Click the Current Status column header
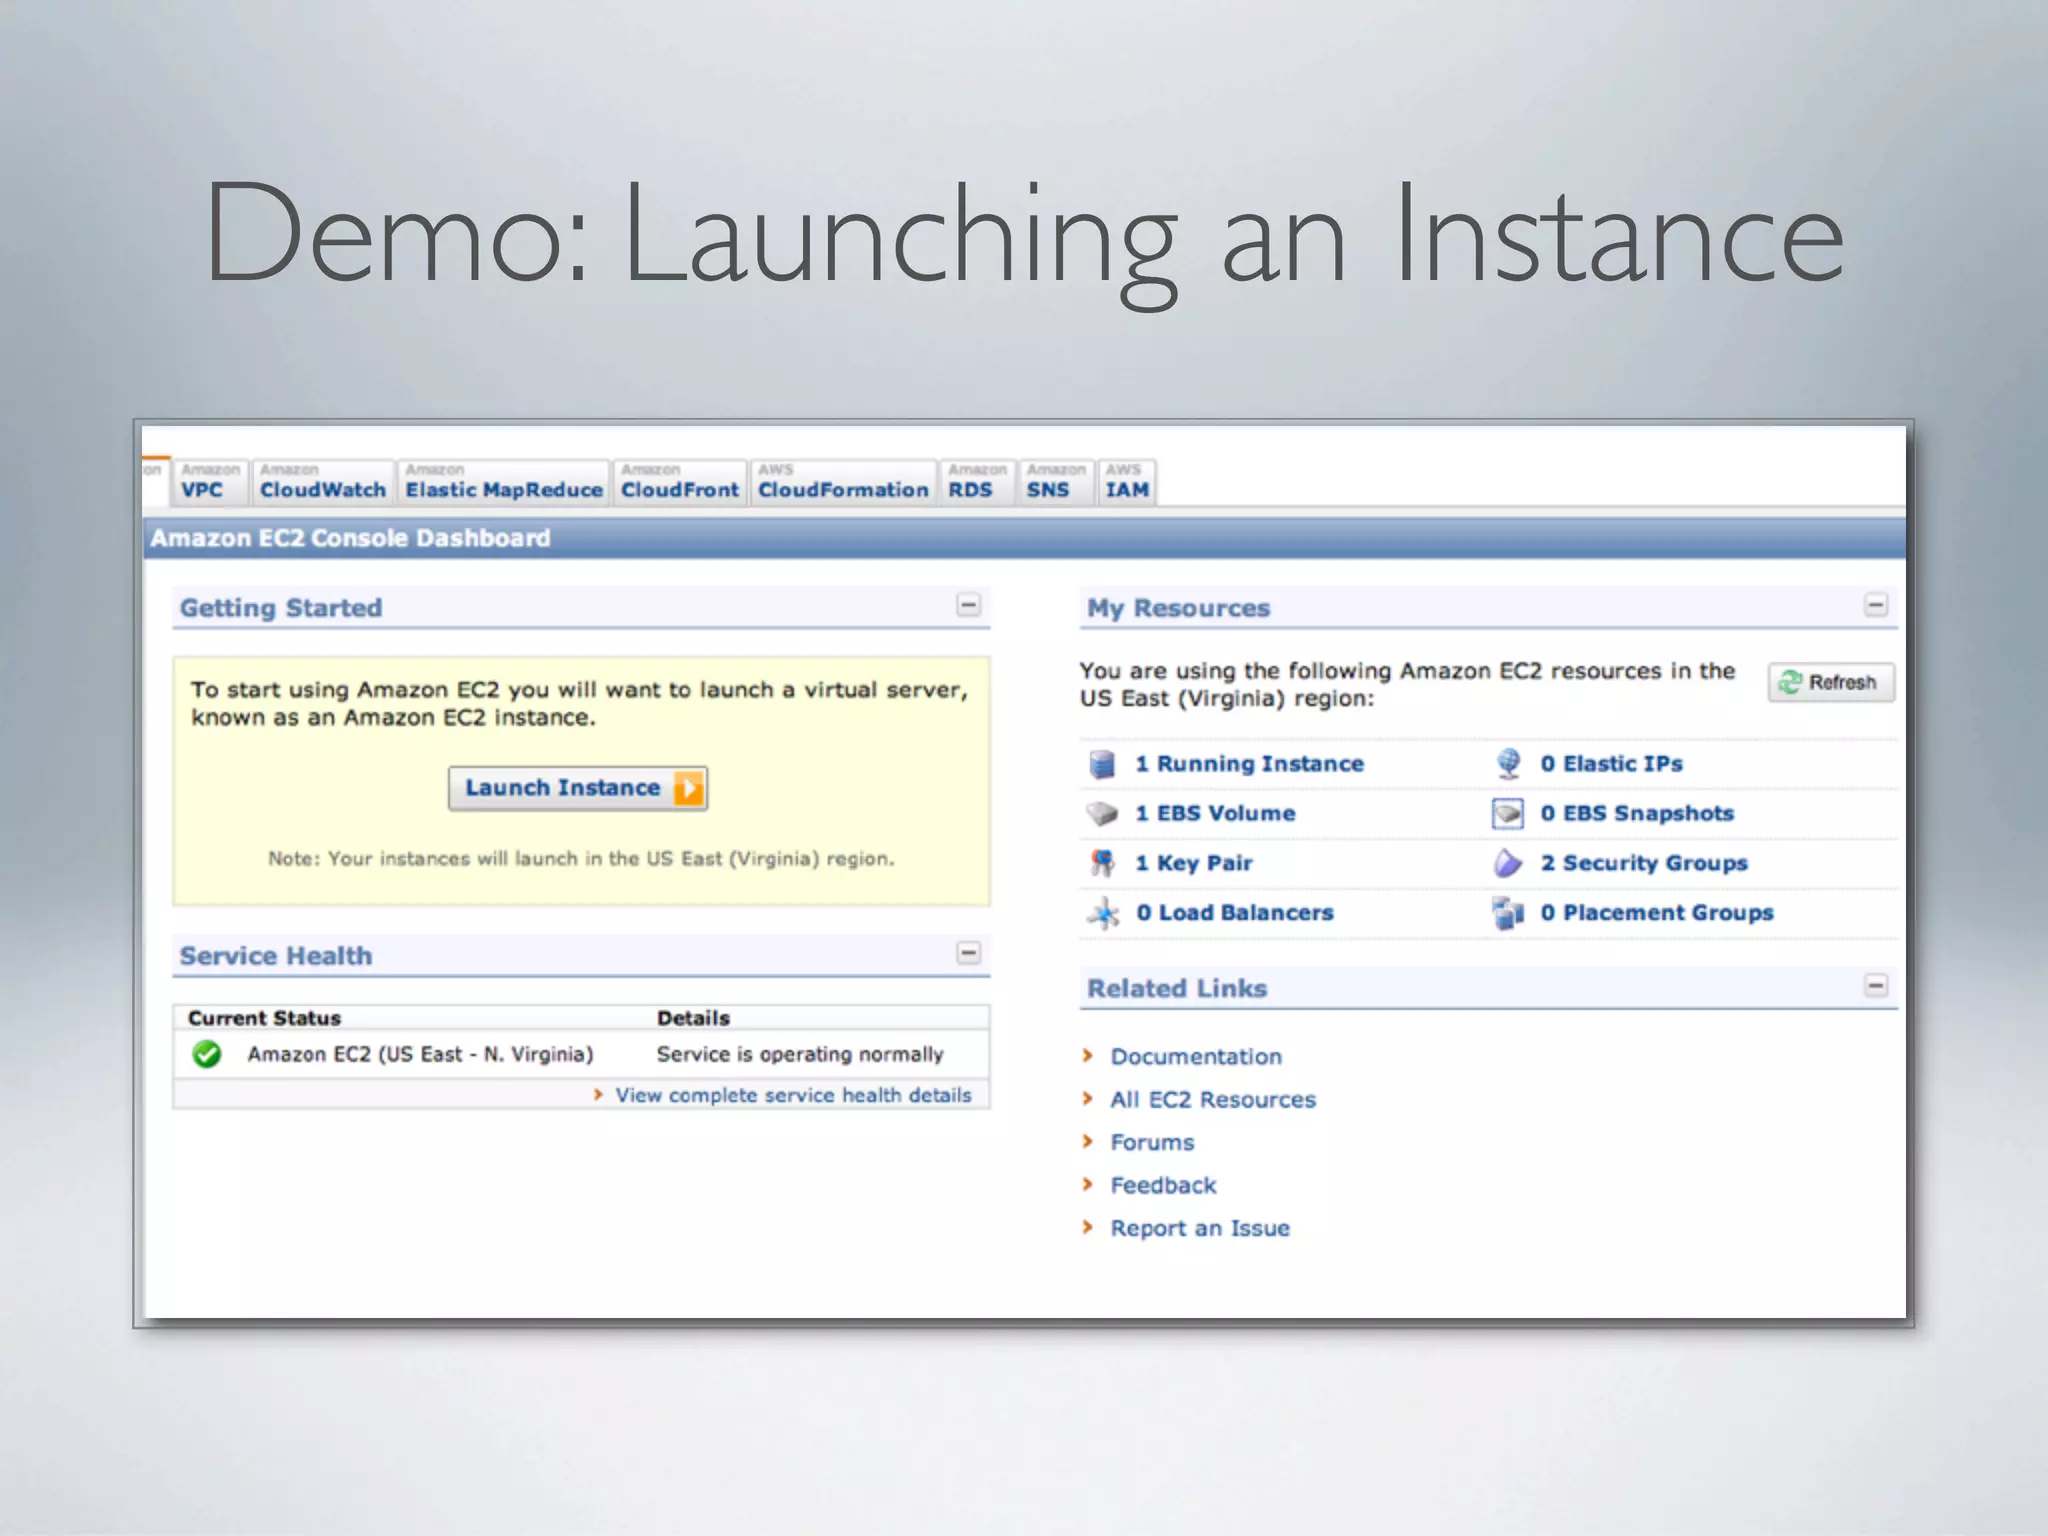2048x1536 pixels. tap(264, 1018)
